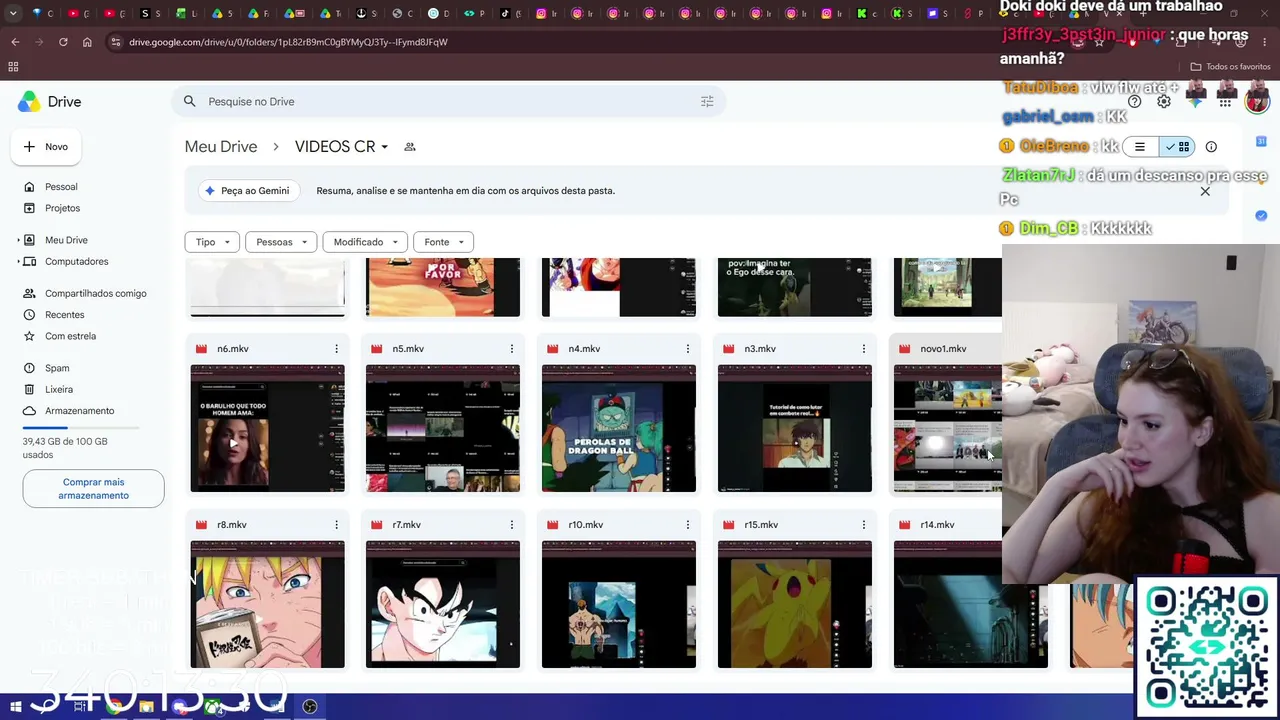This screenshot has height=720, width=1280.
Task: Reload the Drive page
Action: 63,42
